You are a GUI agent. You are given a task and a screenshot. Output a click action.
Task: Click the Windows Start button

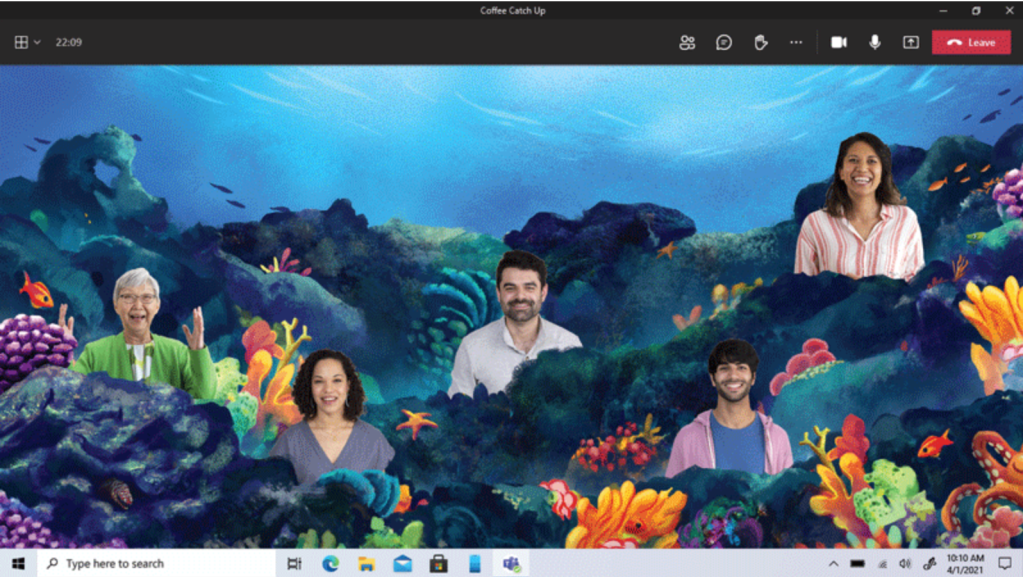point(18,564)
